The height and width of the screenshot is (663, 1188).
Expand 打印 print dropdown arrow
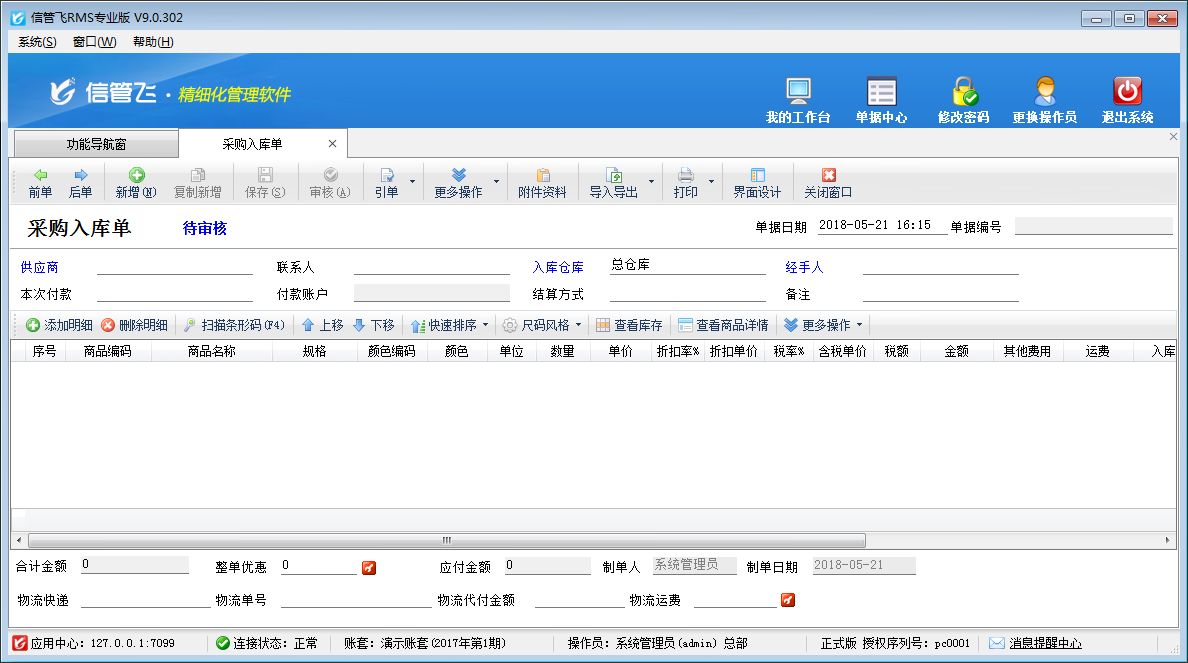coord(711,182)
